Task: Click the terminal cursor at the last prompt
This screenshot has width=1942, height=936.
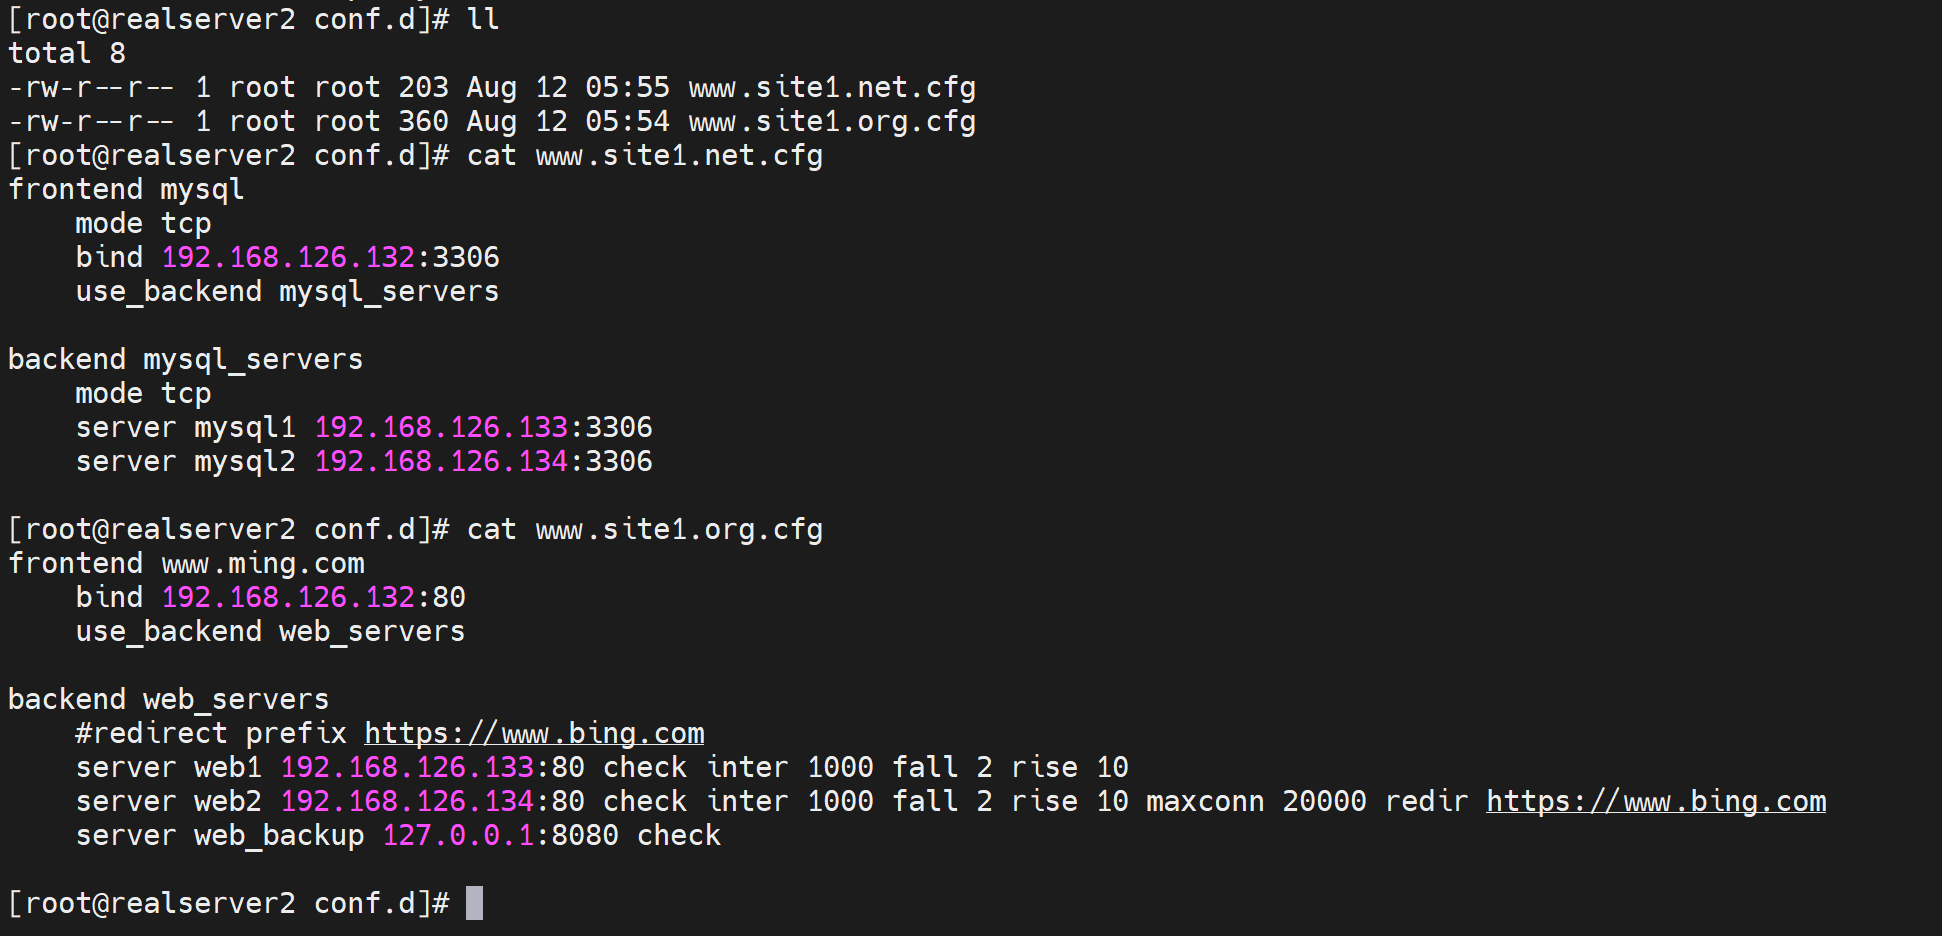Action: (474, 903)
